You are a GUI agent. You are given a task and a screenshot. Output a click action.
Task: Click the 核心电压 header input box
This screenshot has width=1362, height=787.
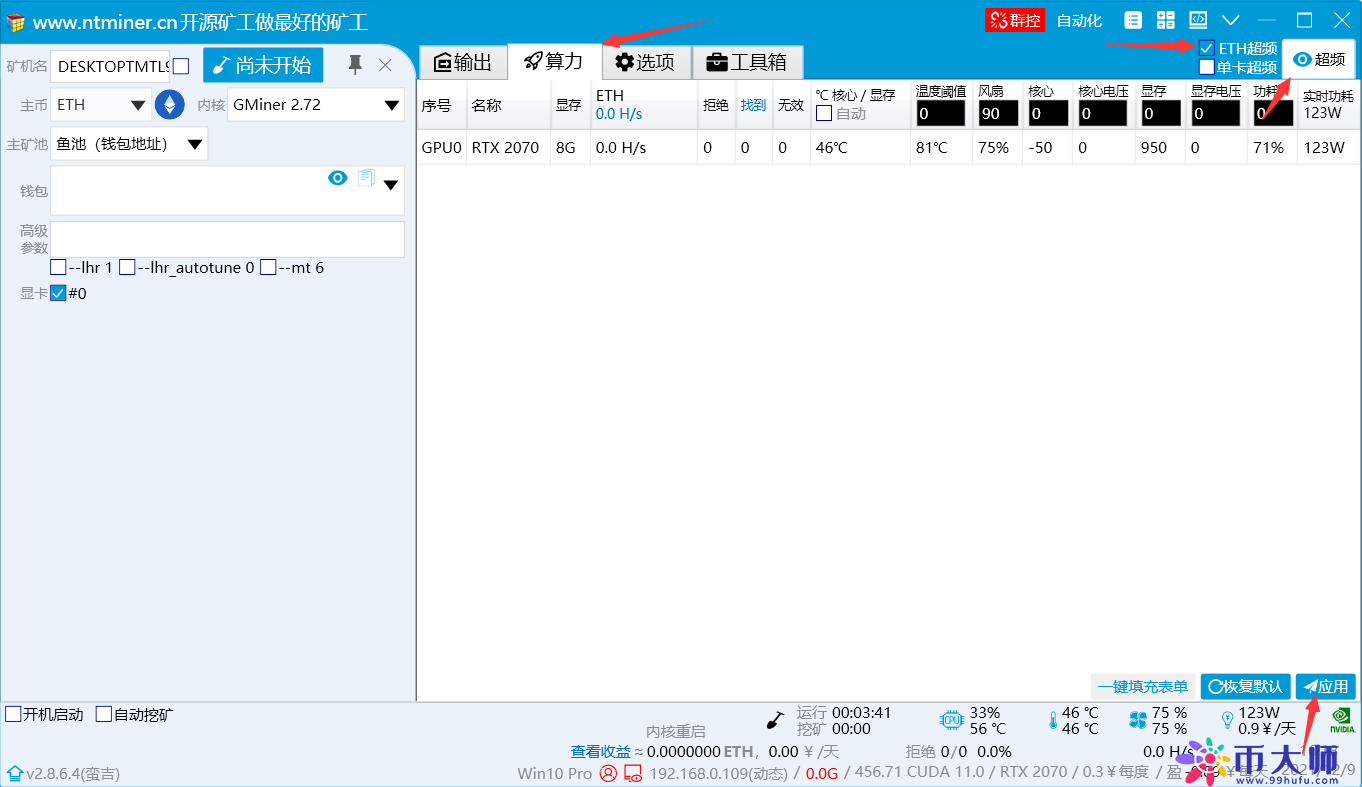point(1103,113)
